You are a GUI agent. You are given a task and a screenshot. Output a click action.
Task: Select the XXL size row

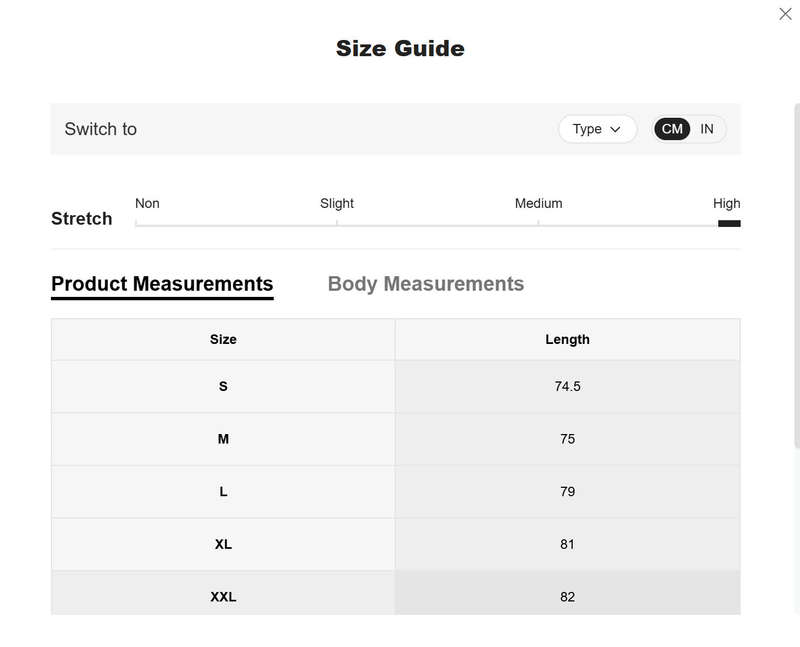click(x=396, y=593)
